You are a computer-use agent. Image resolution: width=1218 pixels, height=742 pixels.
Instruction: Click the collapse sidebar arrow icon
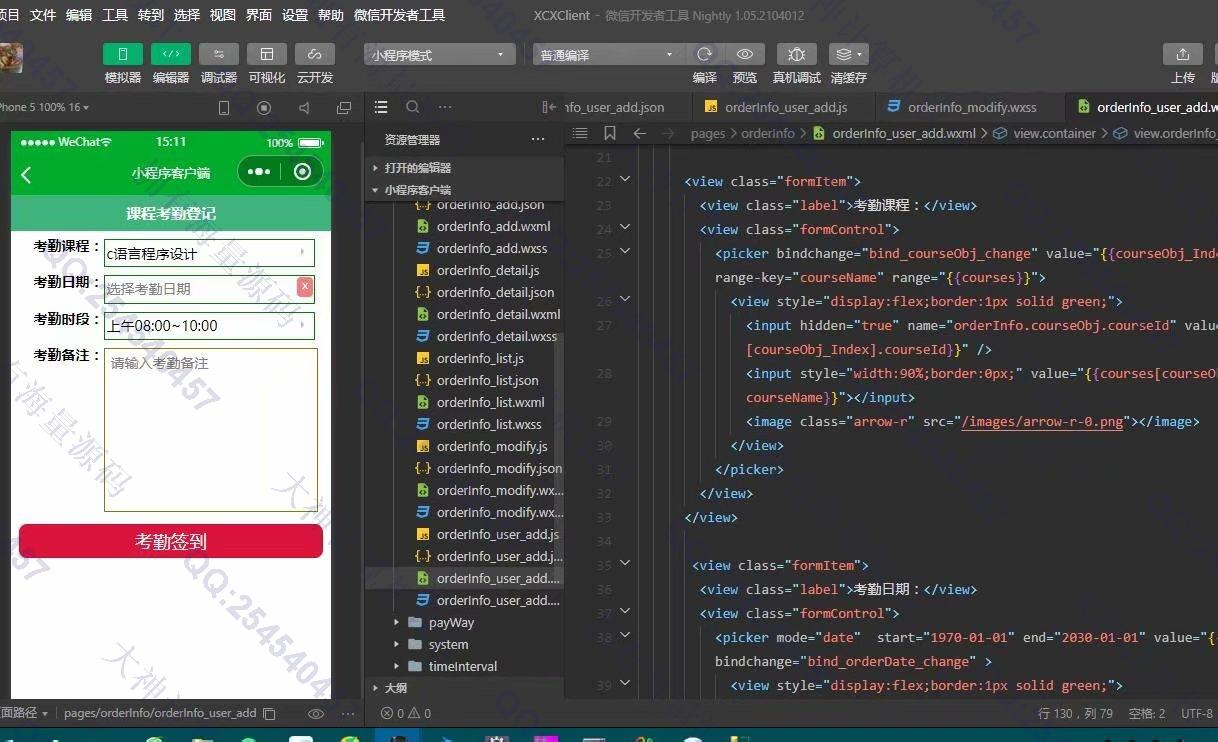tap(549, 107)
